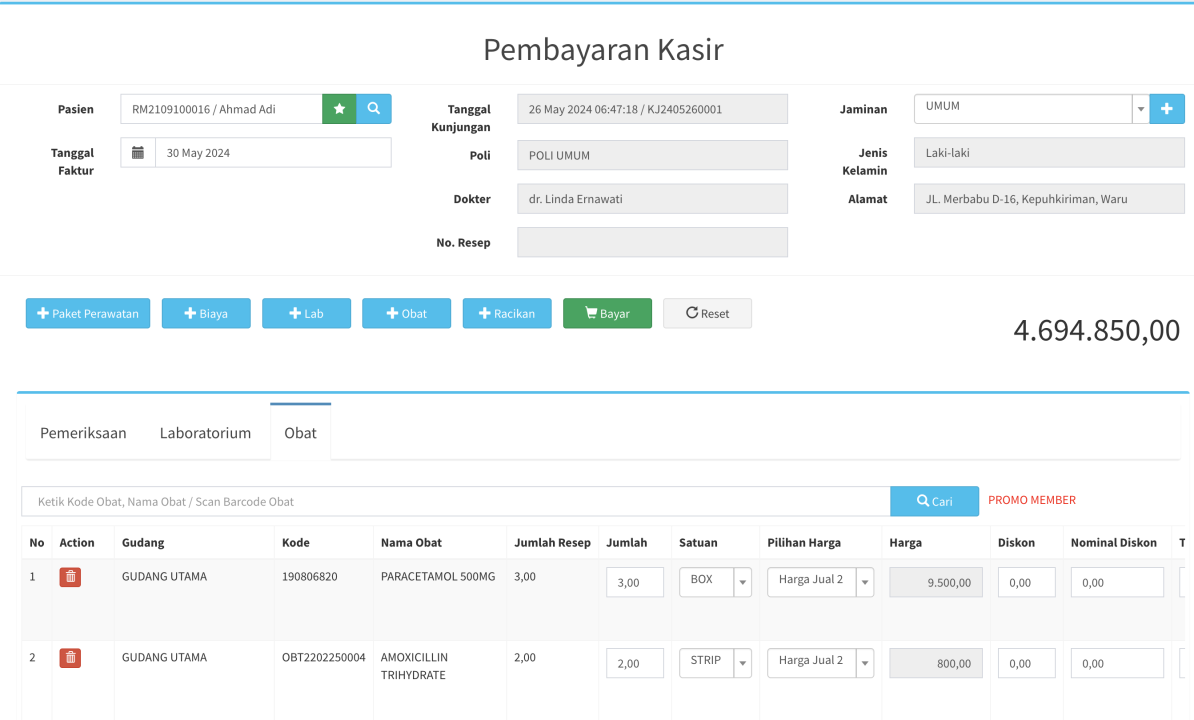Delete the Paracetamol 500MG row with trash icon
1194x720 pixels.
pyautogui.click(x=70, y=577)
